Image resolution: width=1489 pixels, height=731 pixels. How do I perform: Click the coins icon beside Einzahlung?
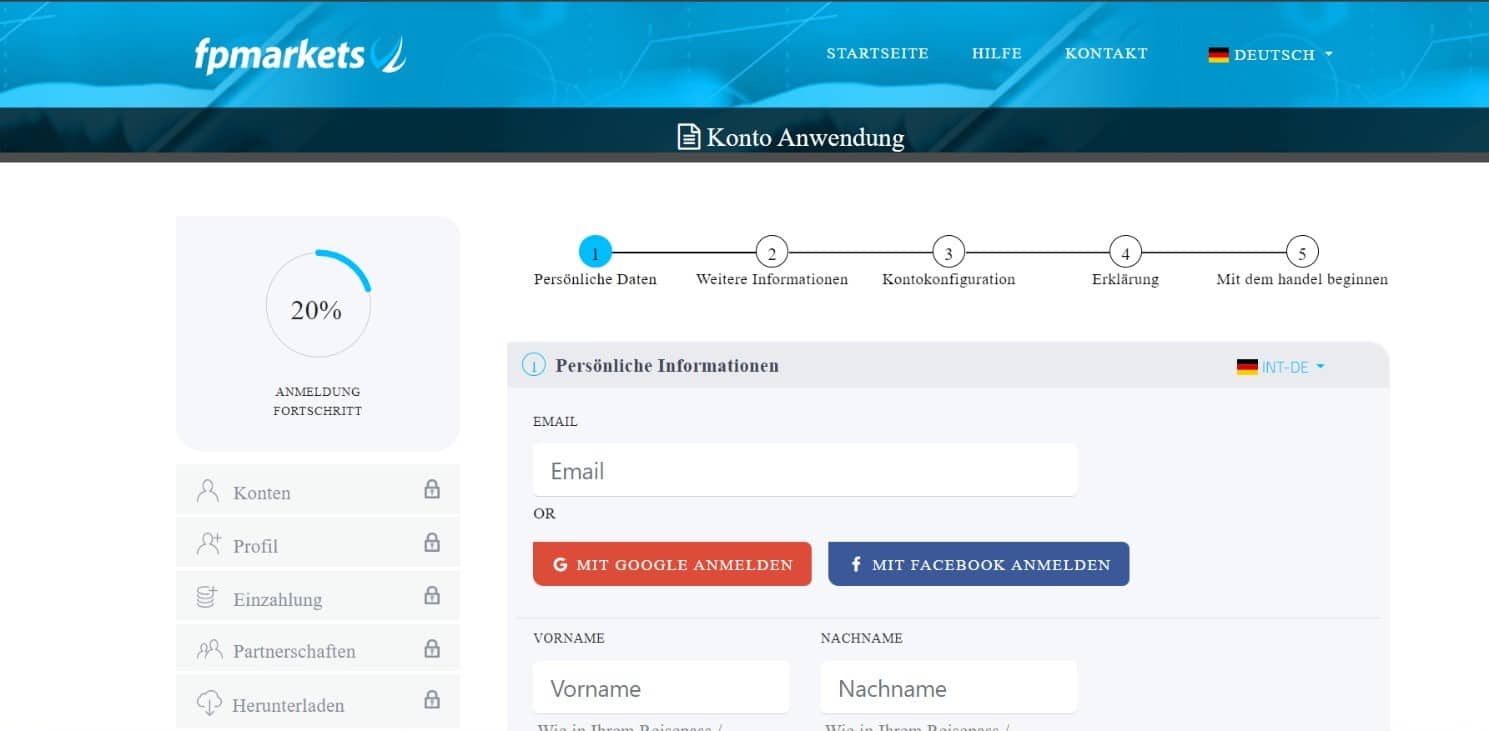[207, 597]
